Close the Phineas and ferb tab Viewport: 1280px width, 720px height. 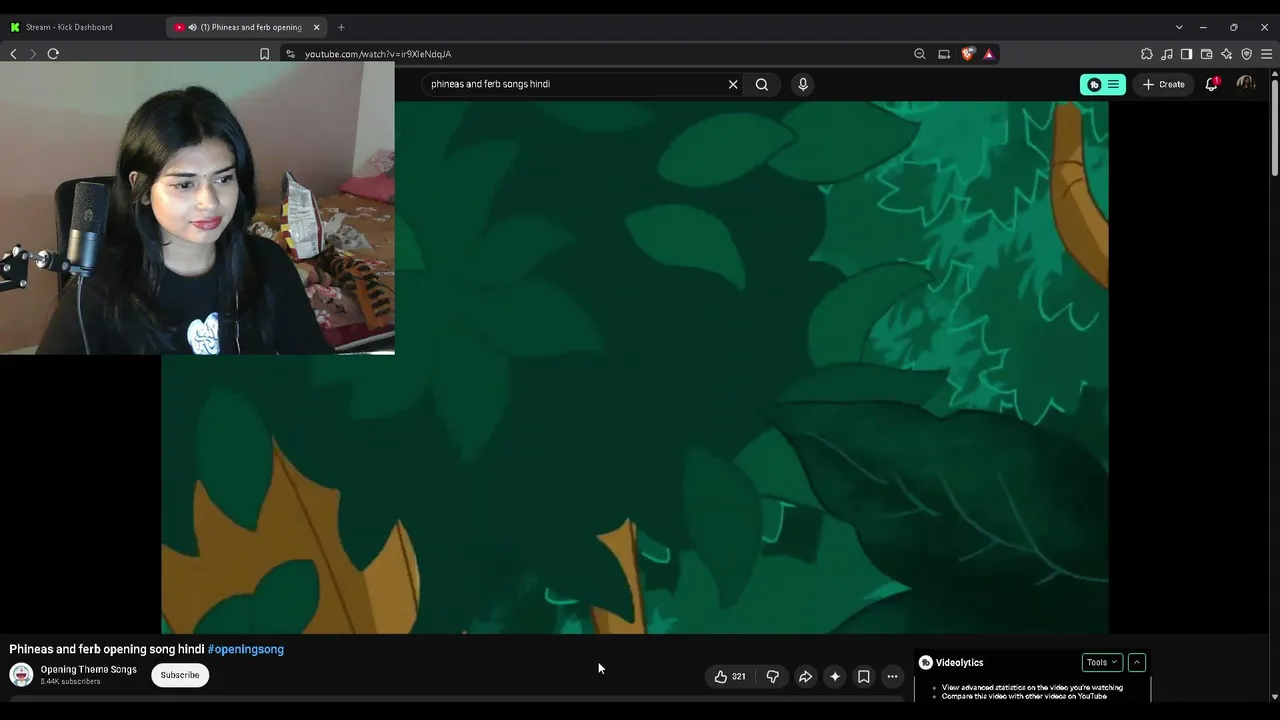317,27
